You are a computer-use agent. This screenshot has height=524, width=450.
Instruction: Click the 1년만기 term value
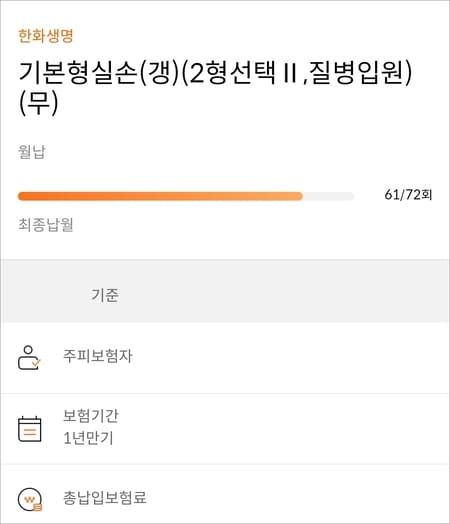pos(89,438)
